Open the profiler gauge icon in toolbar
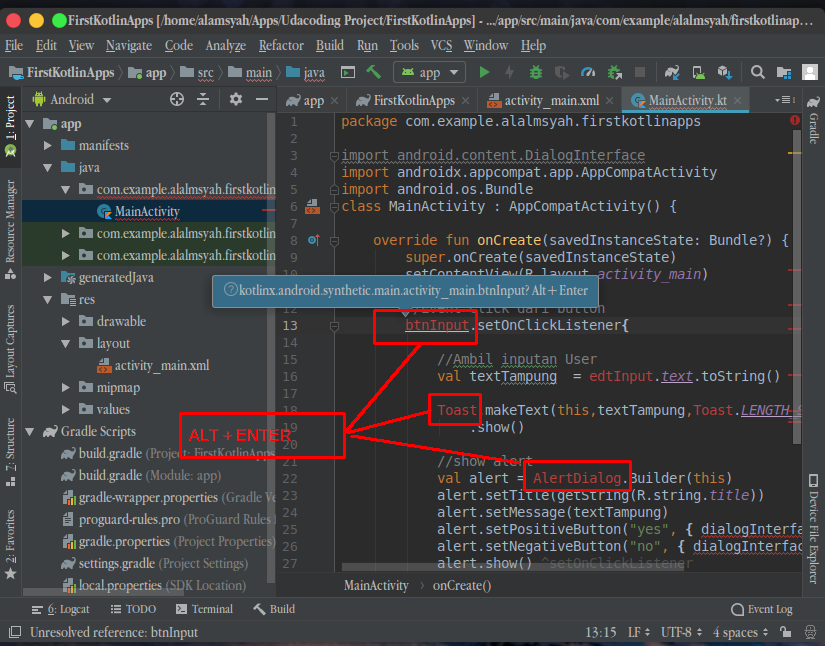Image resolution: width=825 pixels, height=646 pixels. tap(588, 72)
